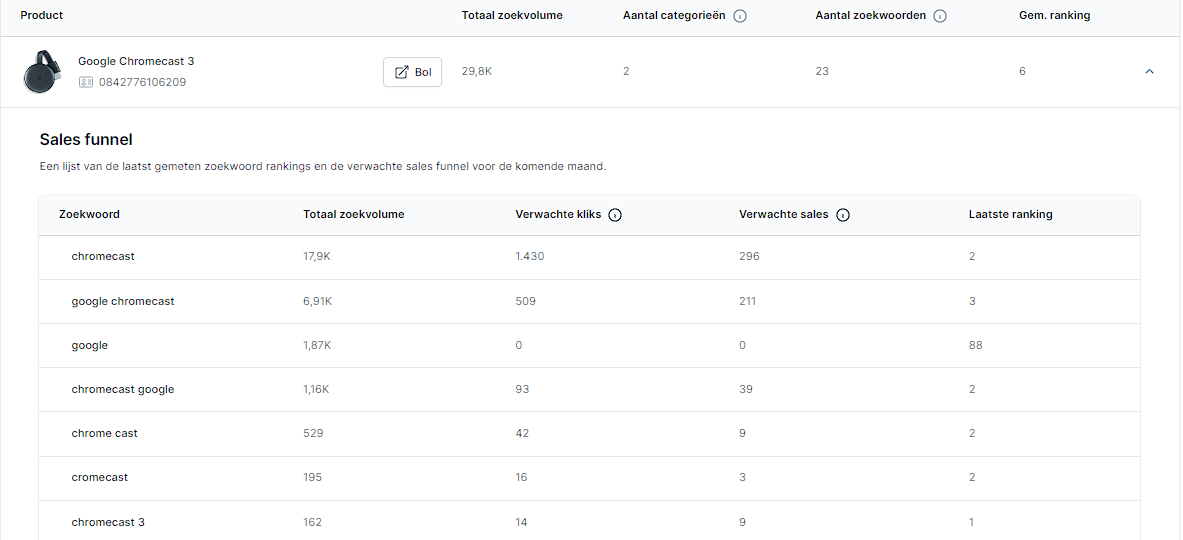The height and width of the screenshot is (540, 1183).
Task: Click the 6,91K search volume cell
Action: pyautogui.click(x=318, y=301)
